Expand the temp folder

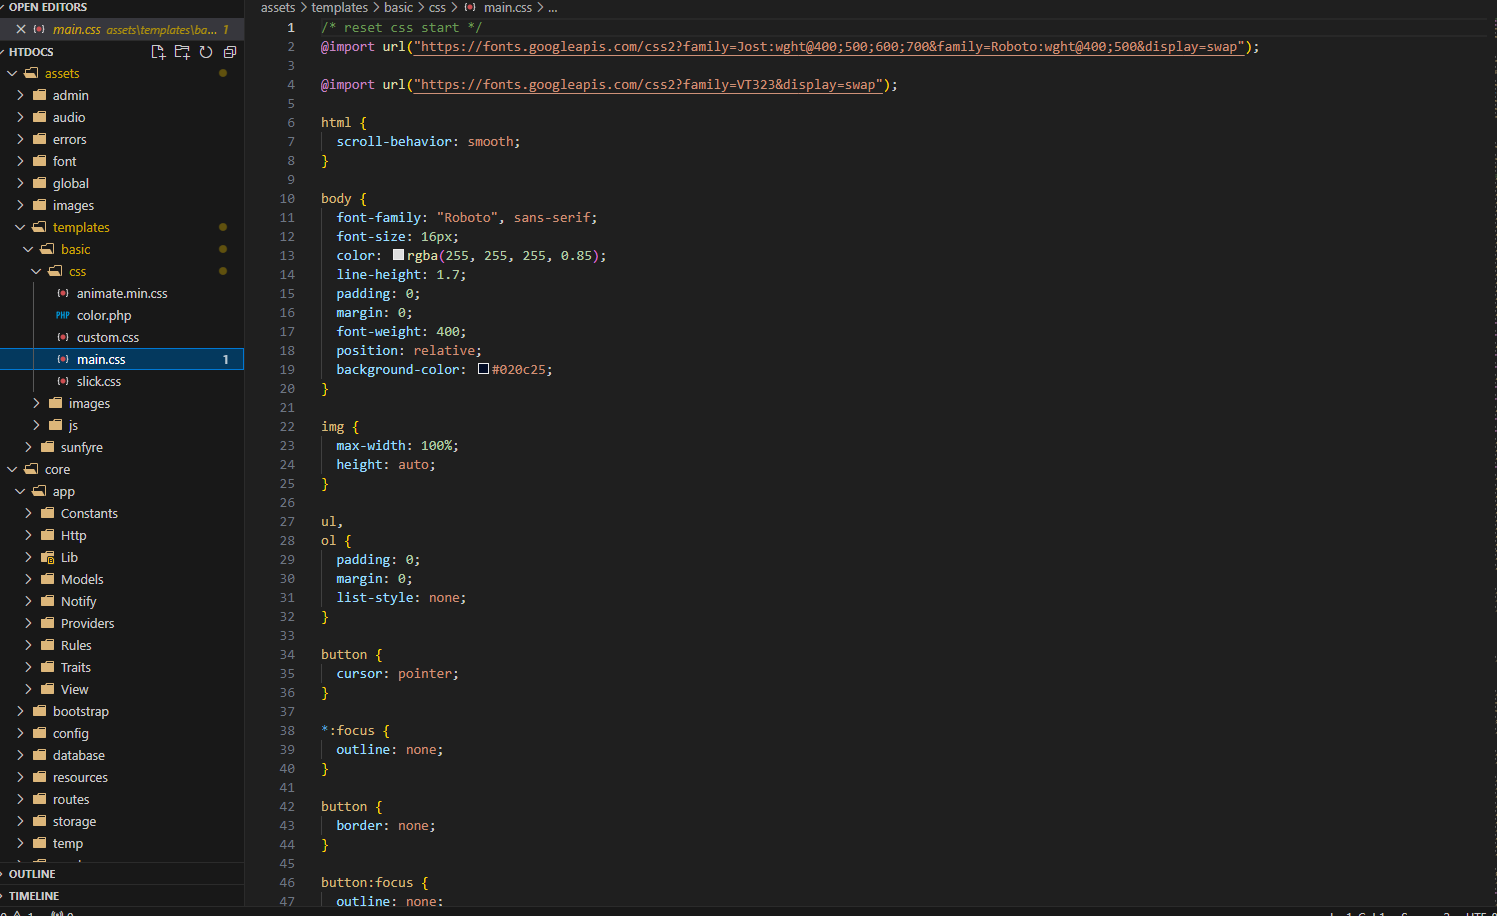pos(122,843)
